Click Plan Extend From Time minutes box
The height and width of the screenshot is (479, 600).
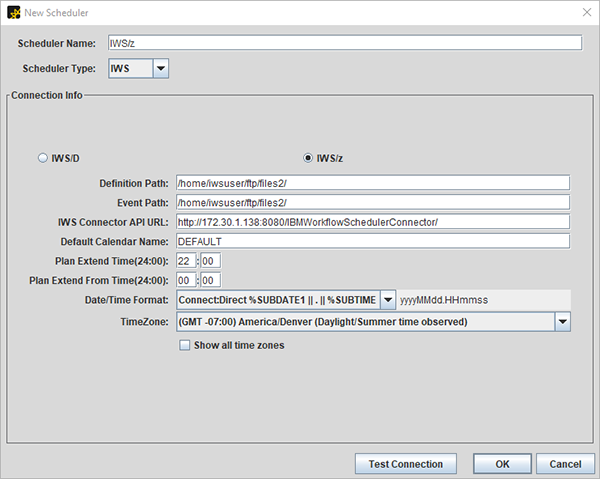tap(210, 280)
